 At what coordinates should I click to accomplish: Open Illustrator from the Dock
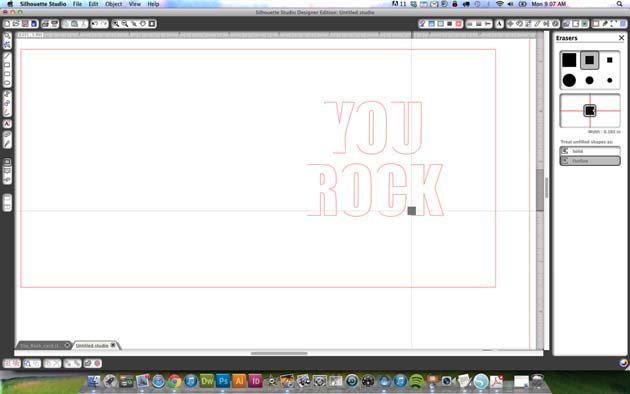[x=239, y=380]
